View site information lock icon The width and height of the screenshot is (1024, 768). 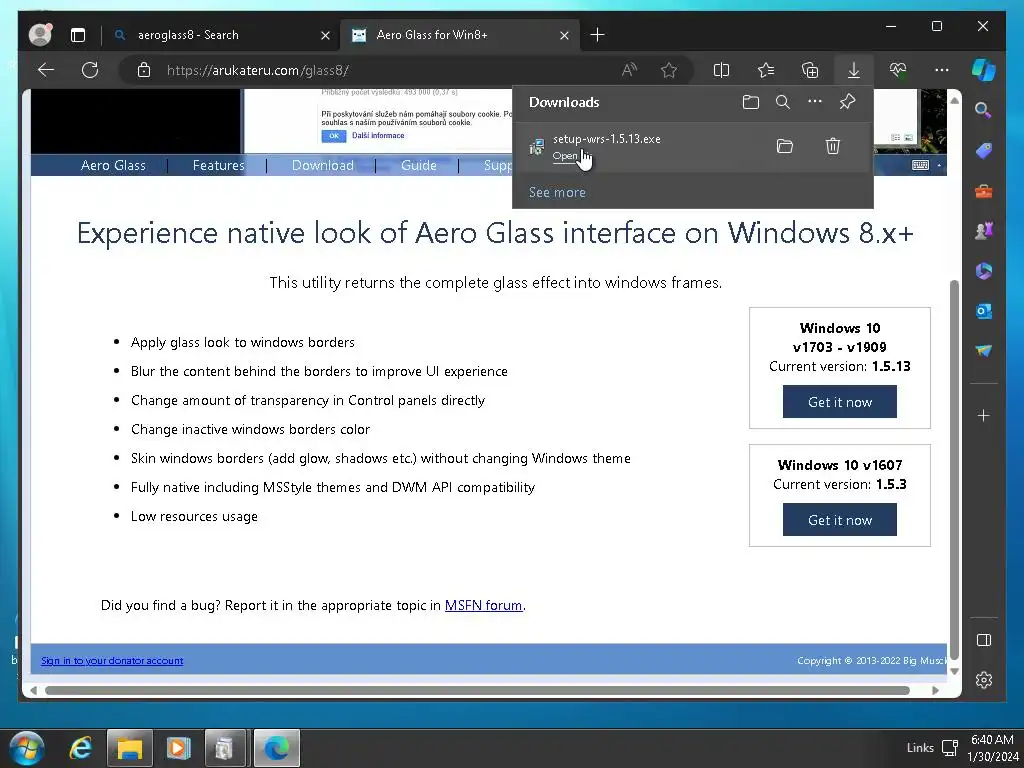click(x=144, y=70)
